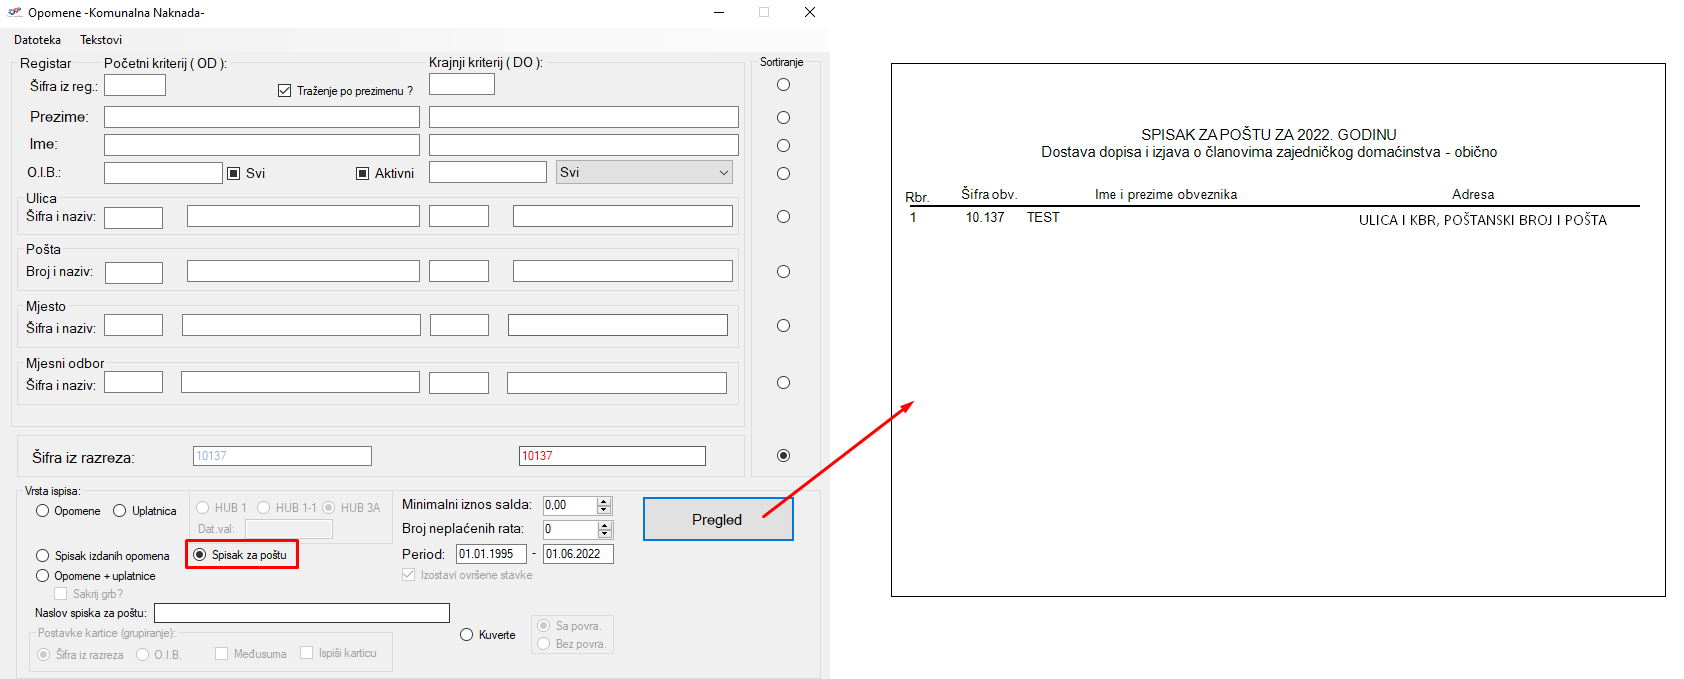Toggle 'Traženje po prezimenu' checkbox
The image size is (1684, 679).
pyautogui.click(x=285, y=91)
